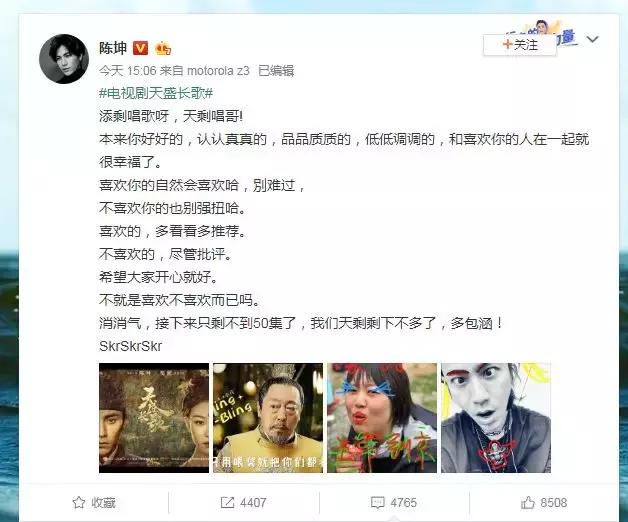Click the star icon to favorite post
This screenshot has width=628, height=522.
(78, 502)
